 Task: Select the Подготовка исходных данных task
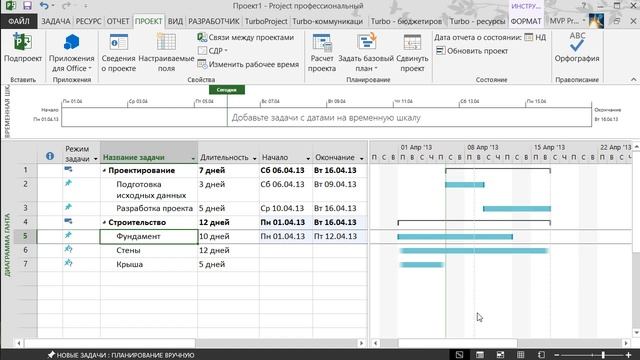pos(149,189)
